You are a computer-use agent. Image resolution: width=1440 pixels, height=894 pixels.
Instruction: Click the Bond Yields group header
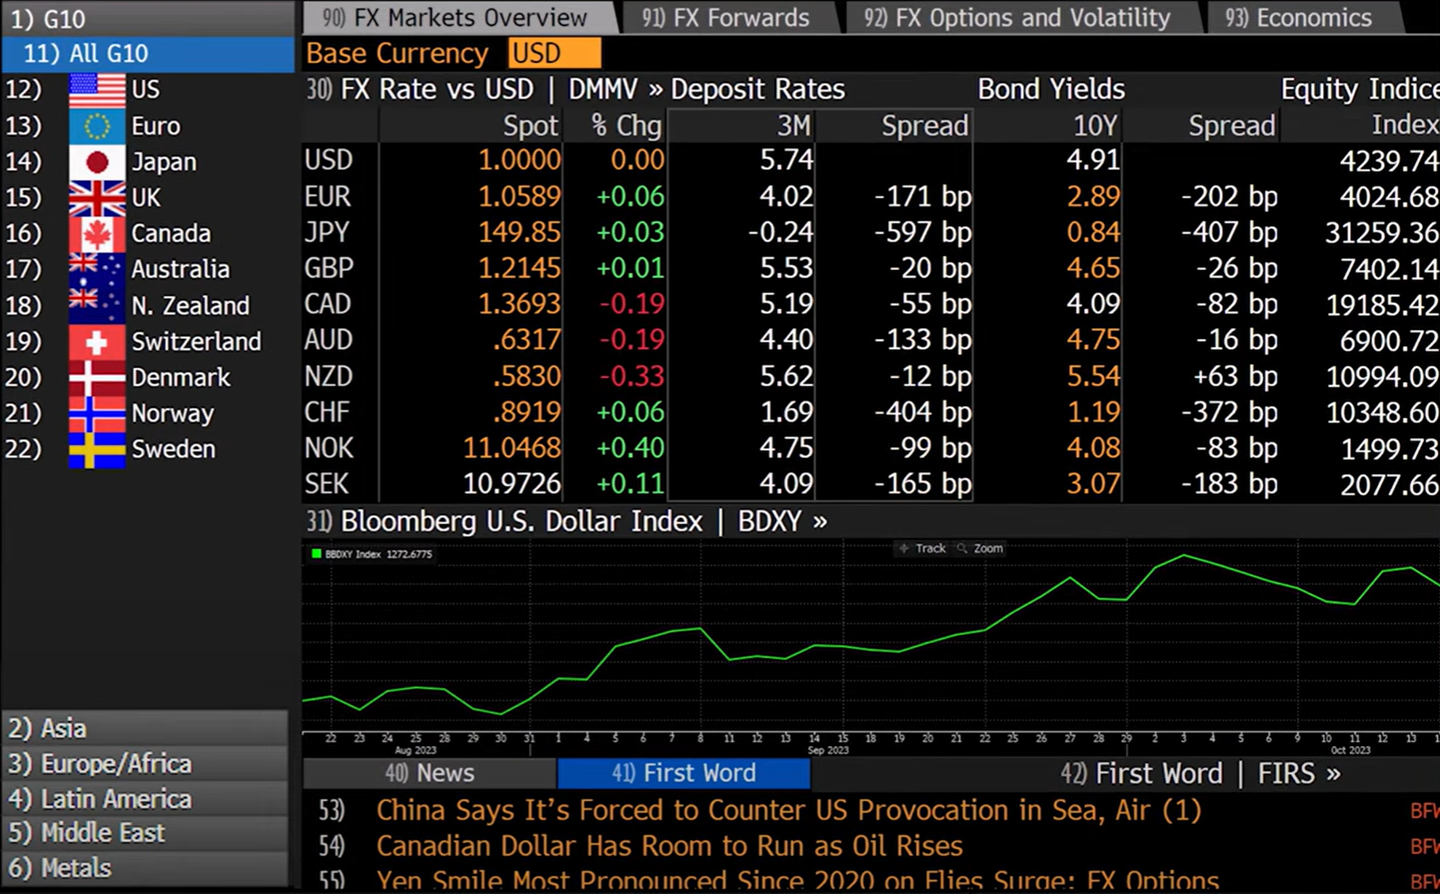(1051, 90)
